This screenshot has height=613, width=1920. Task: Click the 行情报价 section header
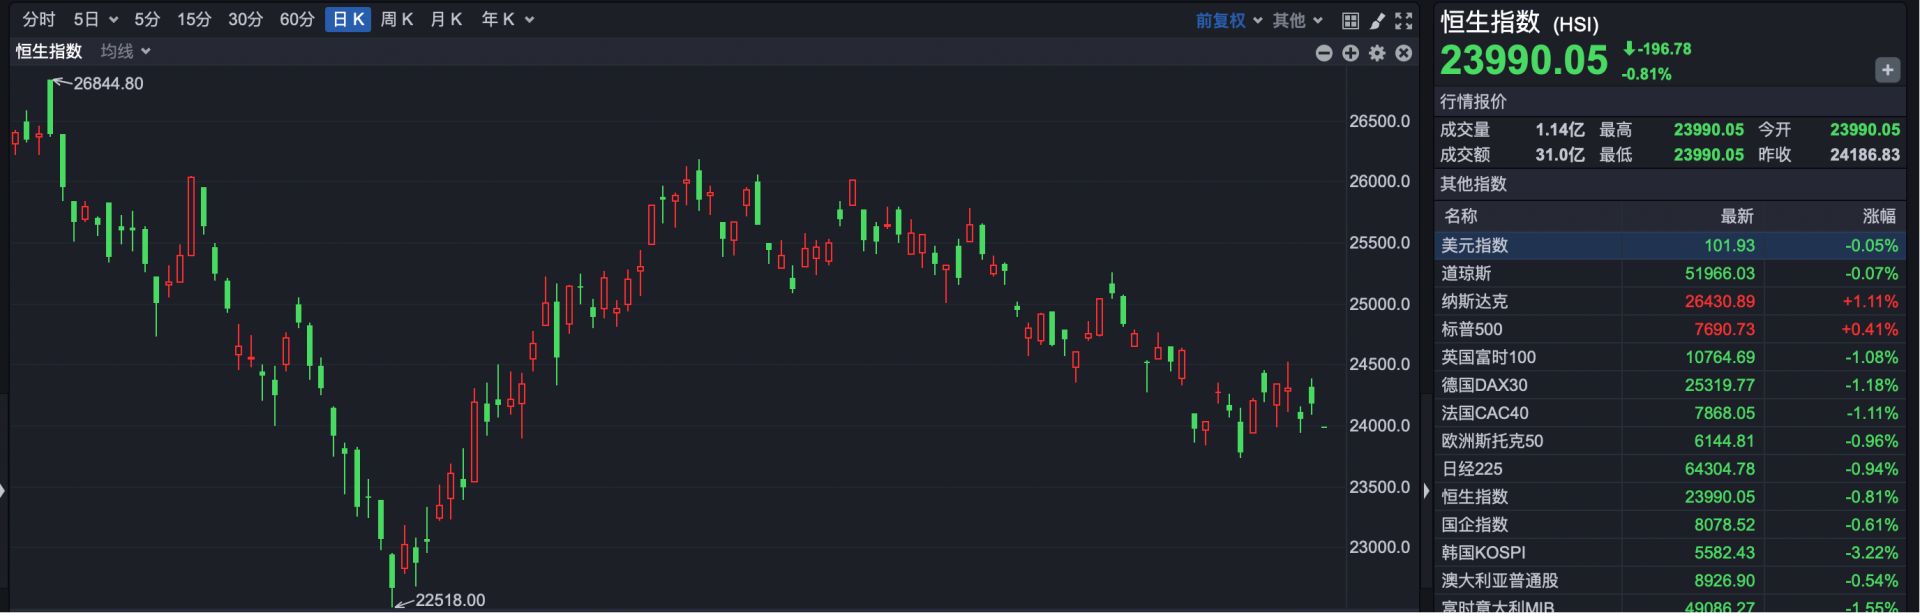click(x=1473, y=101)
